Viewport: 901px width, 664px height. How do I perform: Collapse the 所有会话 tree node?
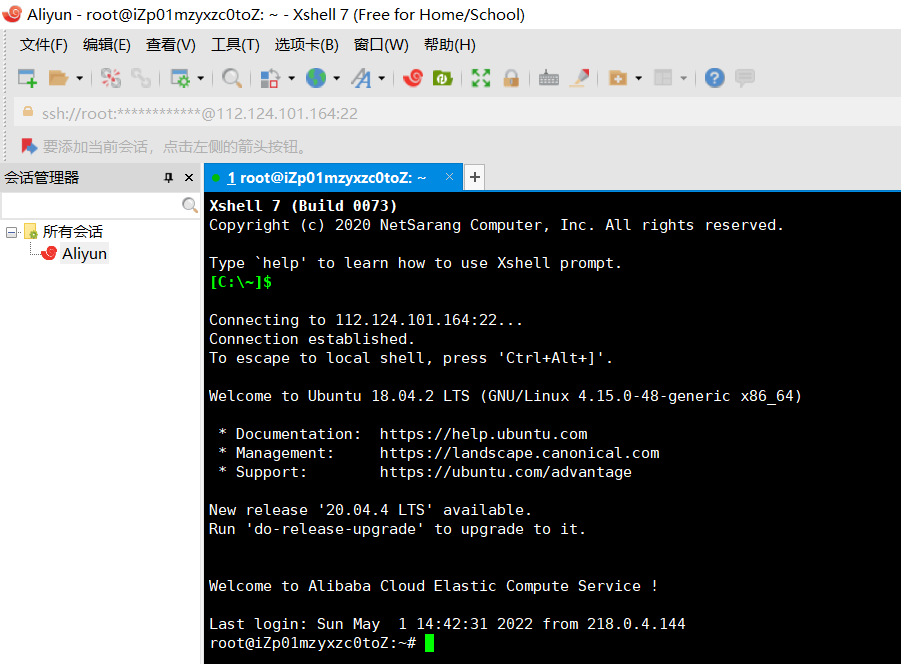pyautogui.click(x=12, y=232)
